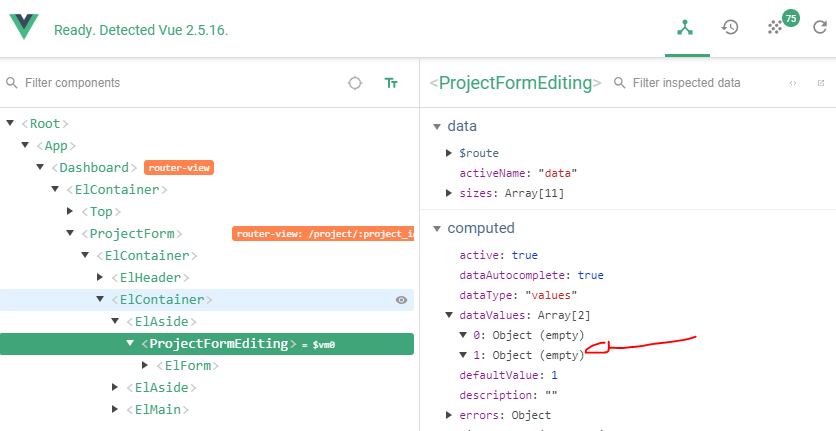
Task: Collapse the computed section
Action: 436,229
